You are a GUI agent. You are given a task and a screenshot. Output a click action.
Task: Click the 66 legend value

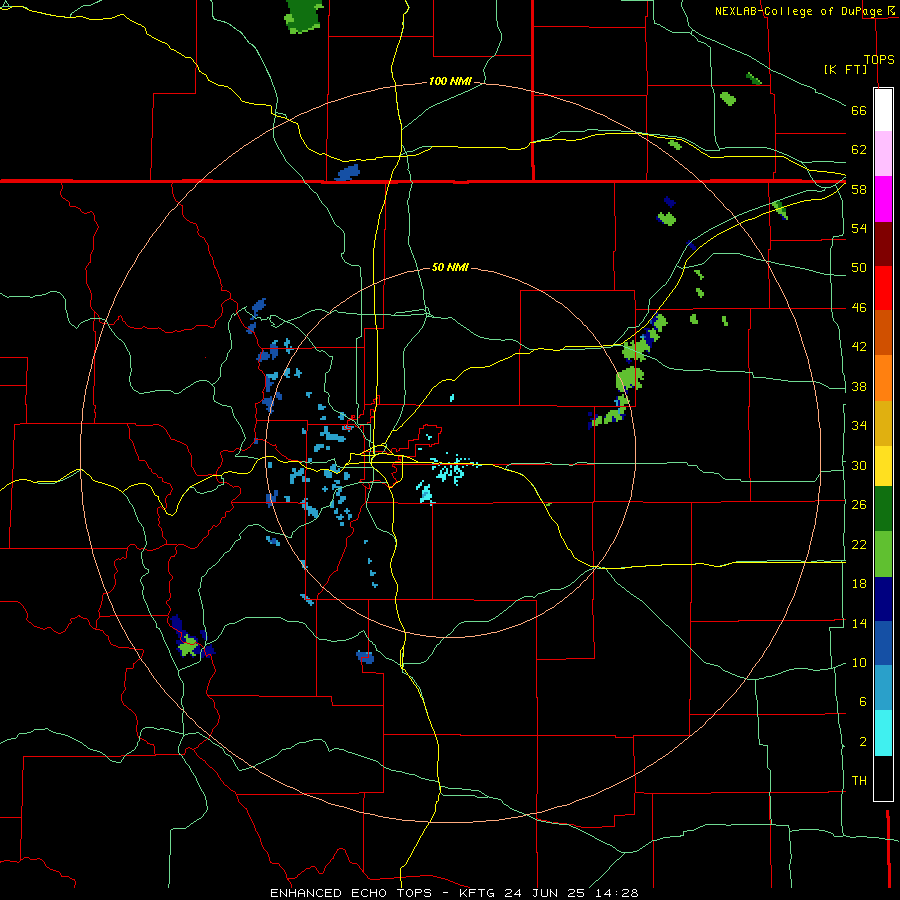pos(859,111)
